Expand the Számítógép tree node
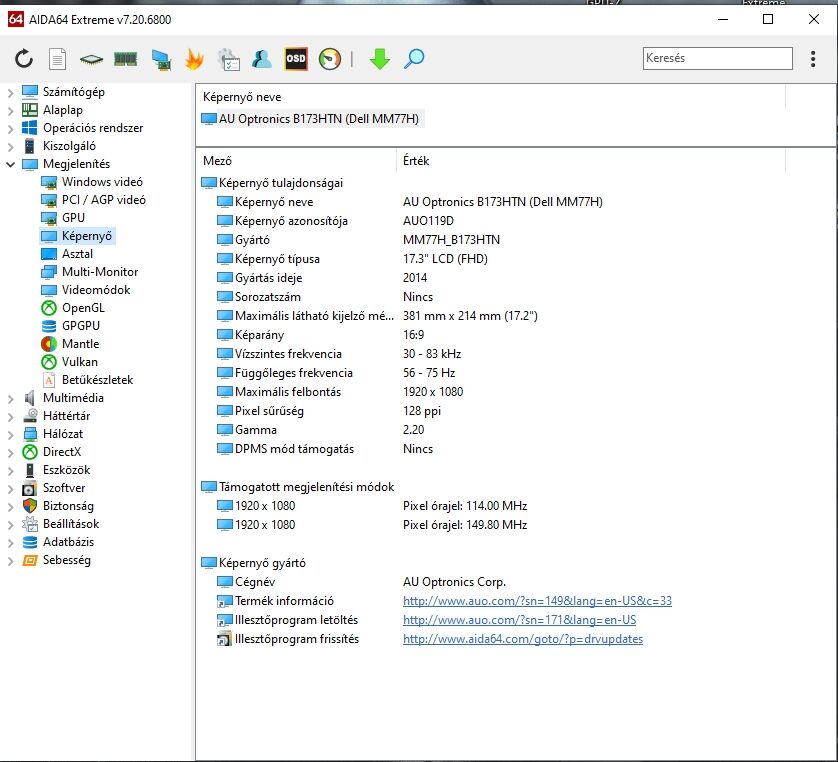 10,92
